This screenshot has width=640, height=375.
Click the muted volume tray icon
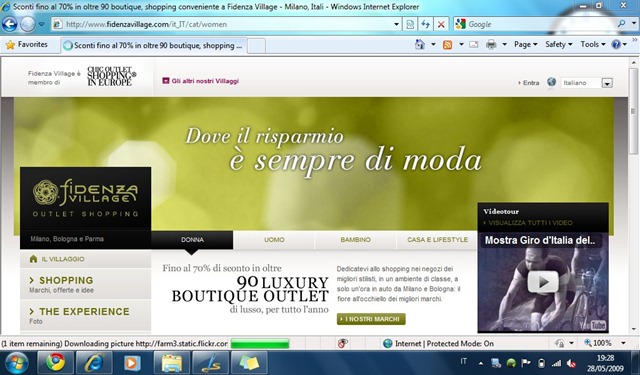point(572,363)
